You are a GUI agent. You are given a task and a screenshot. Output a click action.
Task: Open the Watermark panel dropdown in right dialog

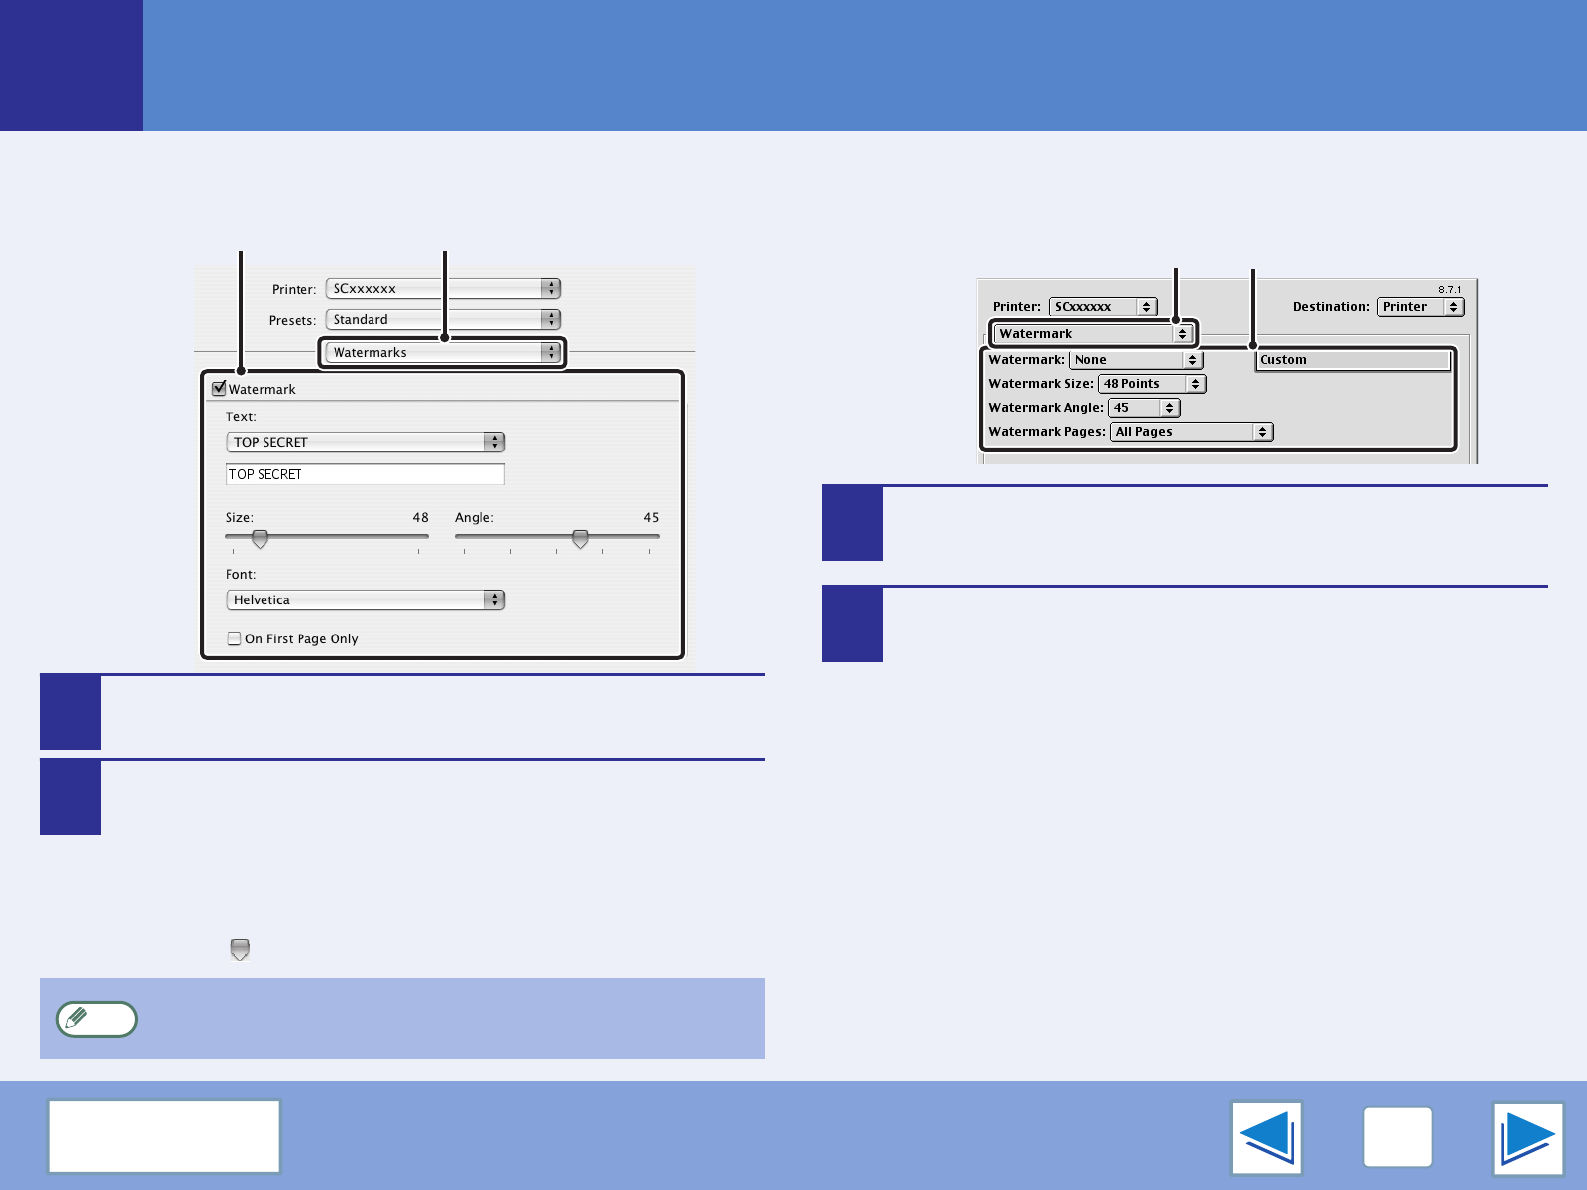coord(1093,334)
